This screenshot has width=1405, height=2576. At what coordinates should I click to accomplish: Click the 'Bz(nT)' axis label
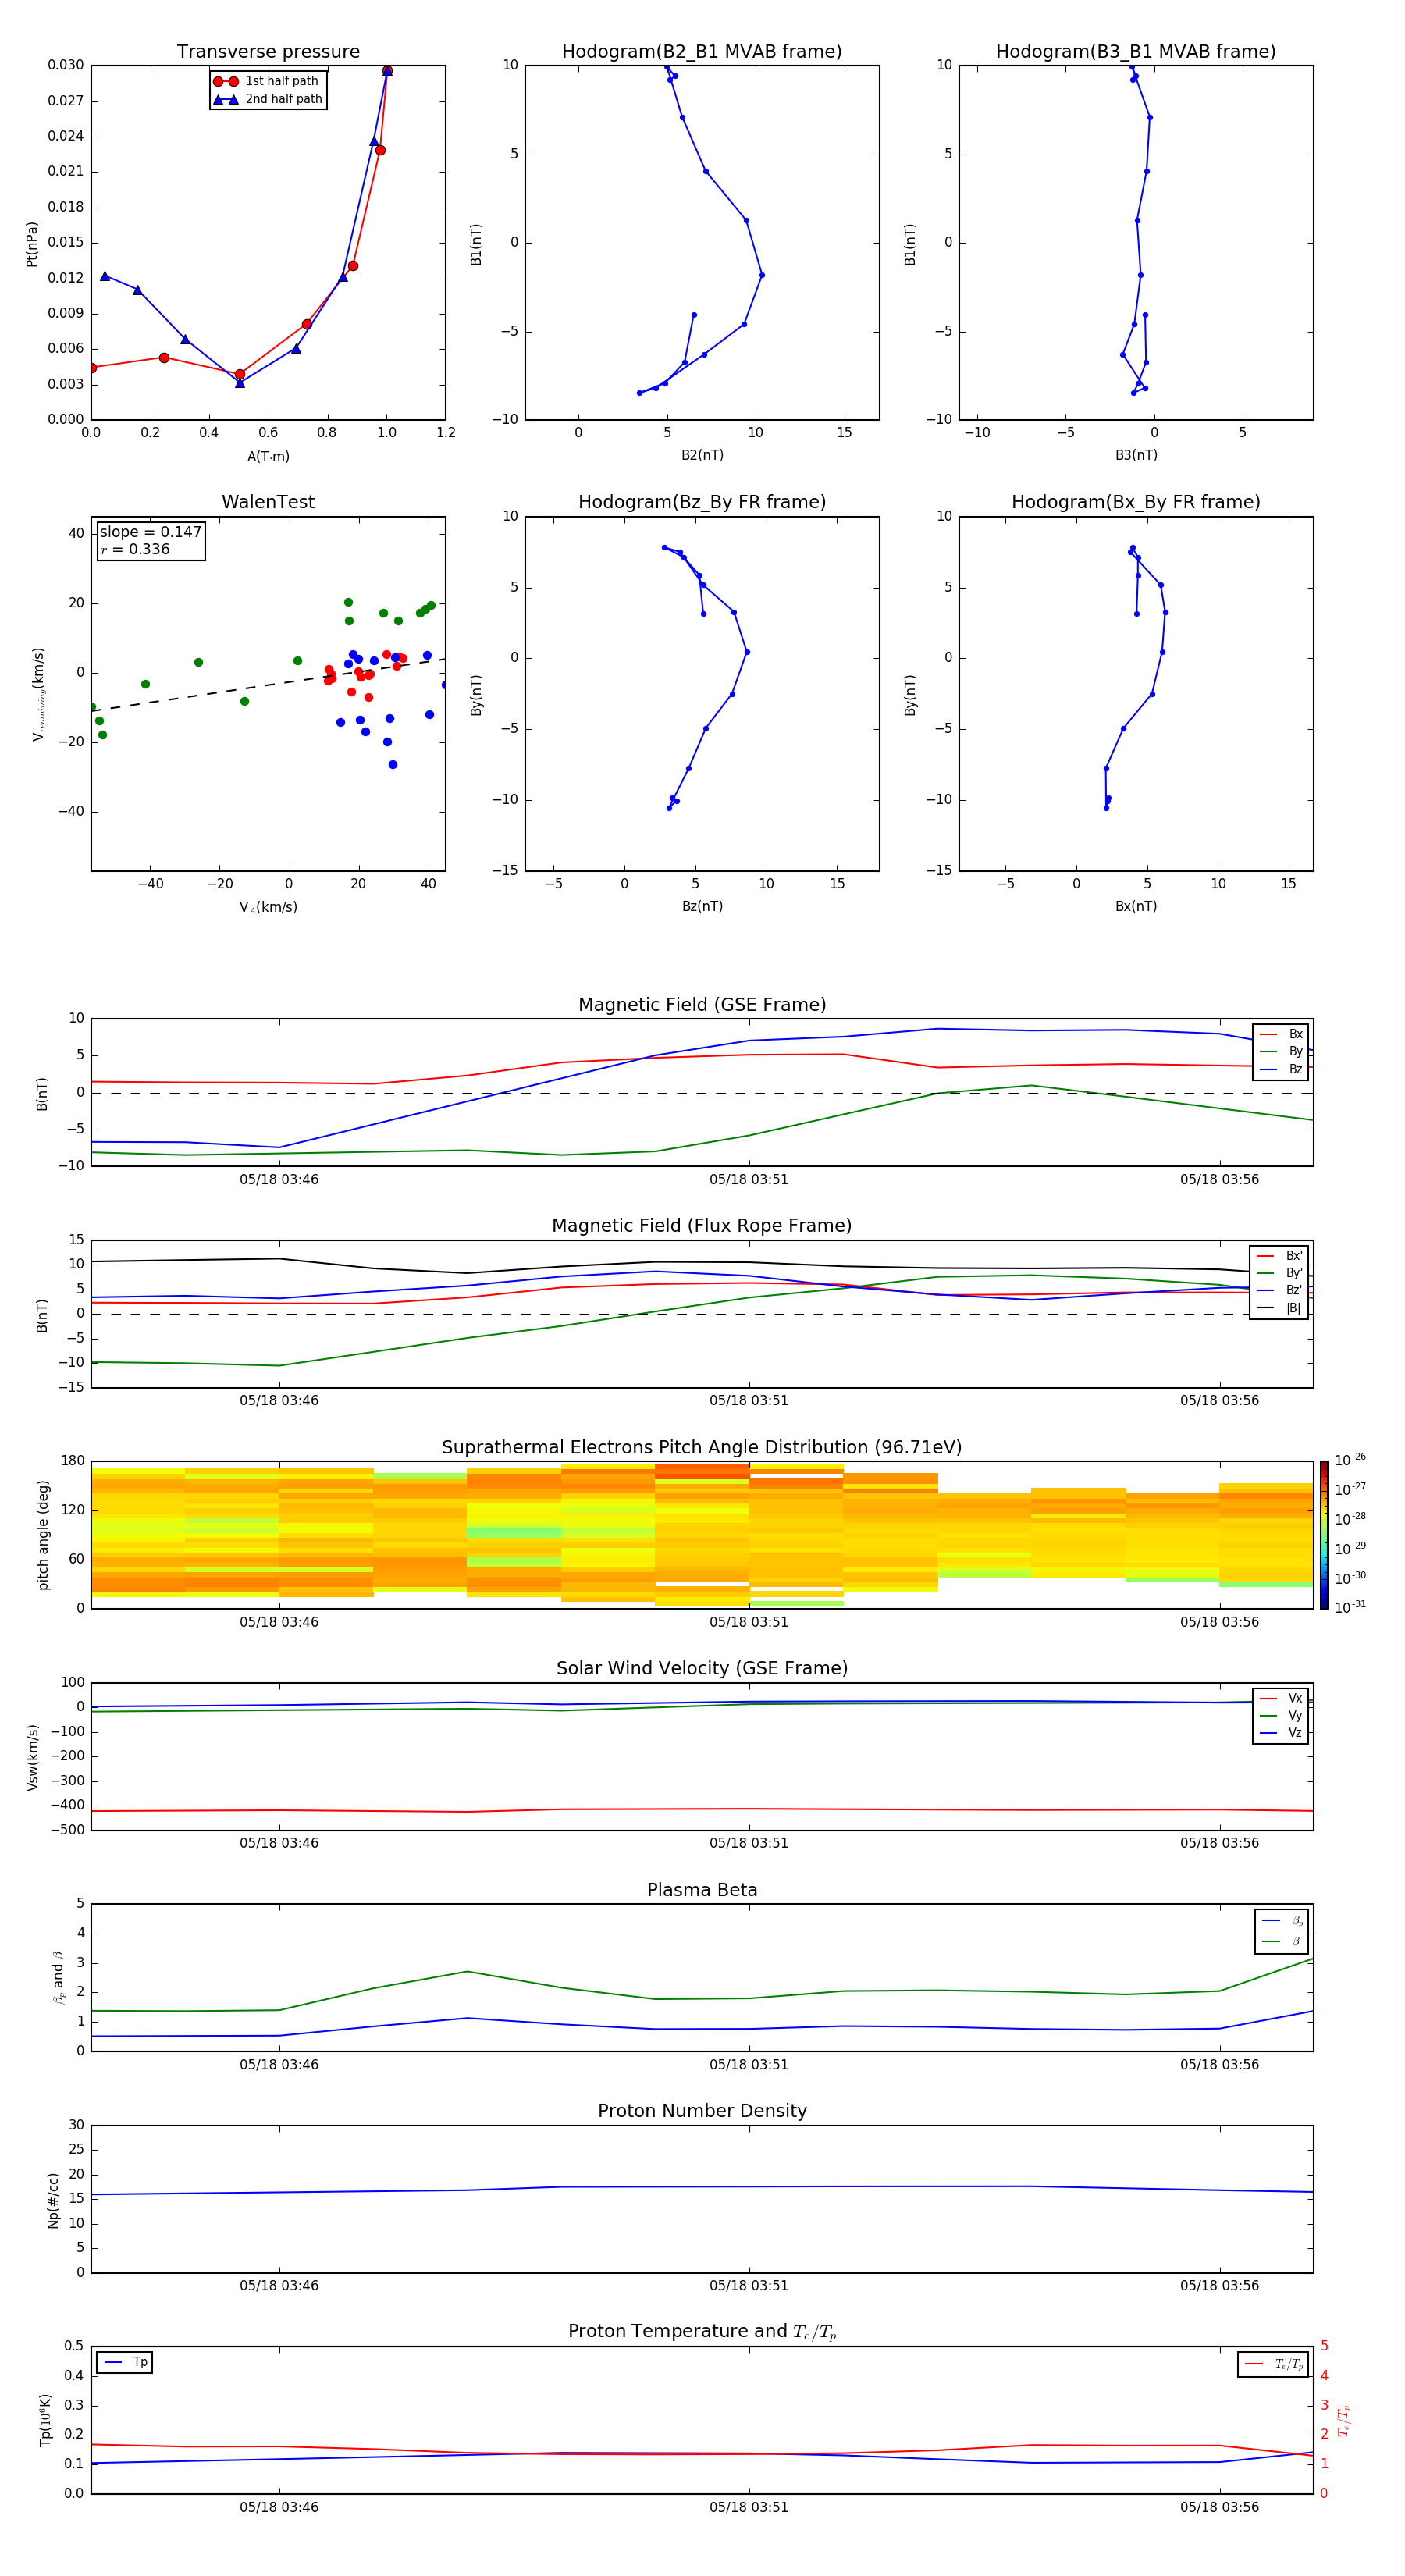(702, 906)
